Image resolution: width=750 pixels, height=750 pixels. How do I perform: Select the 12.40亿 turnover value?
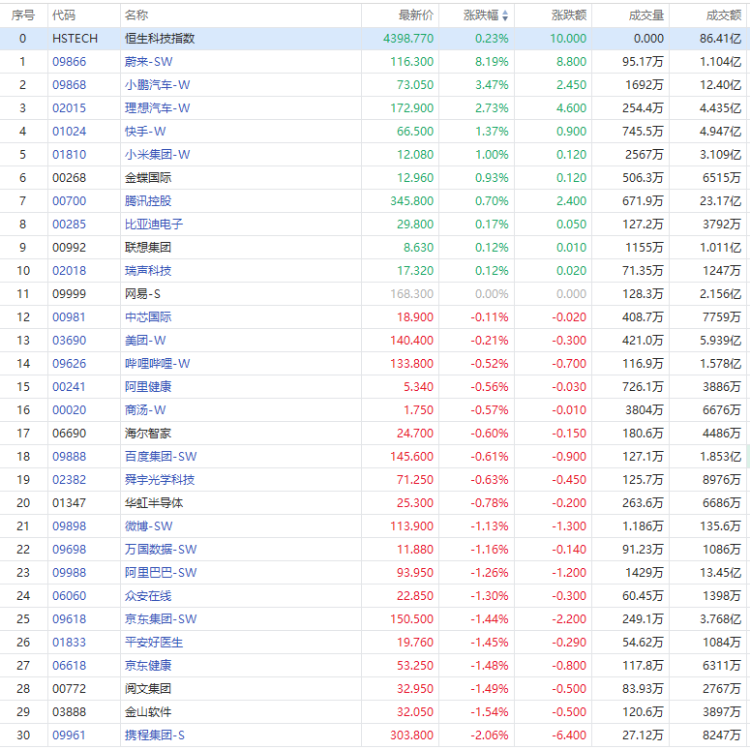point(720,85)
